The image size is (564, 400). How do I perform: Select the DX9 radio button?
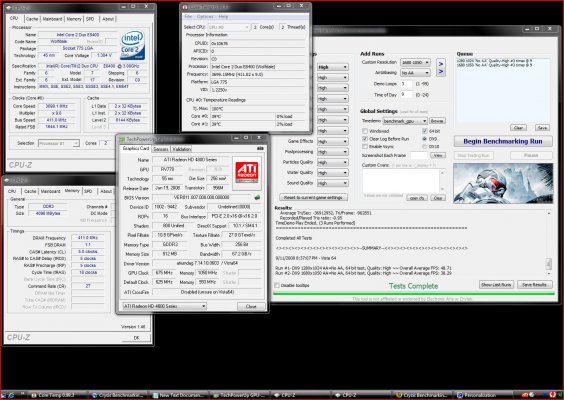[425, 138]
